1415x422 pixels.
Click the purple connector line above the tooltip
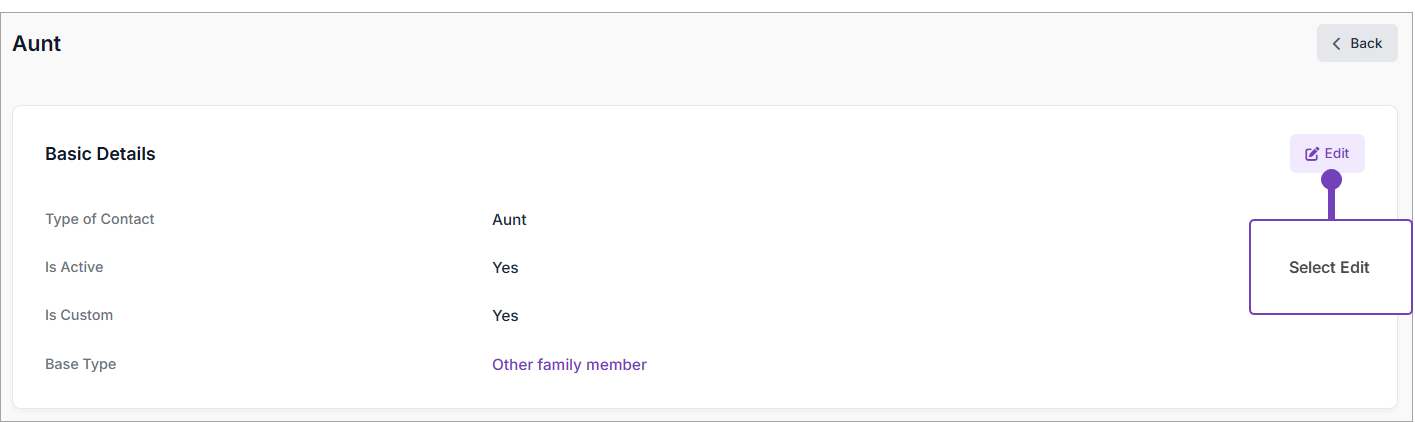1331,204
